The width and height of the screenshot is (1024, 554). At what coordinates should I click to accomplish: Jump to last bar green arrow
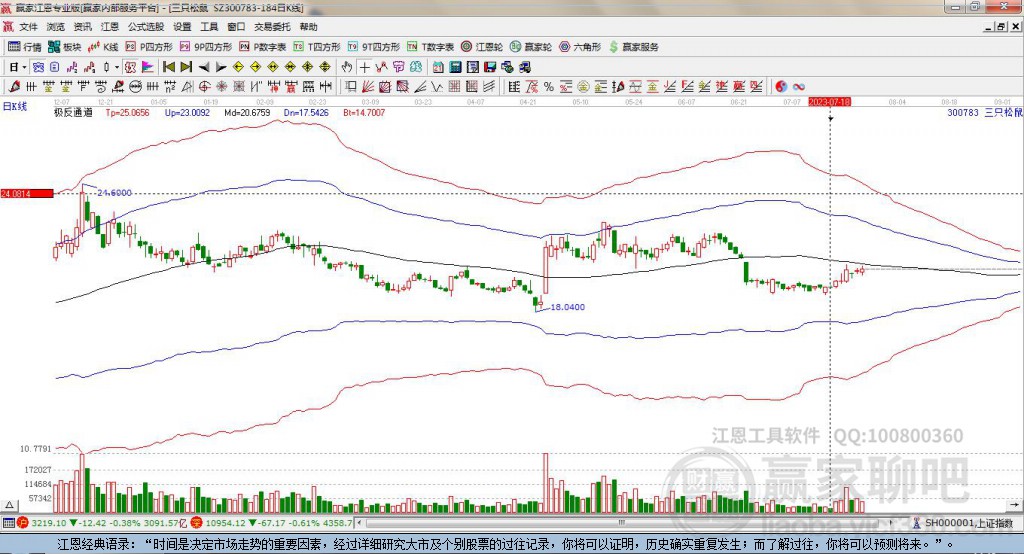[186, 67]
